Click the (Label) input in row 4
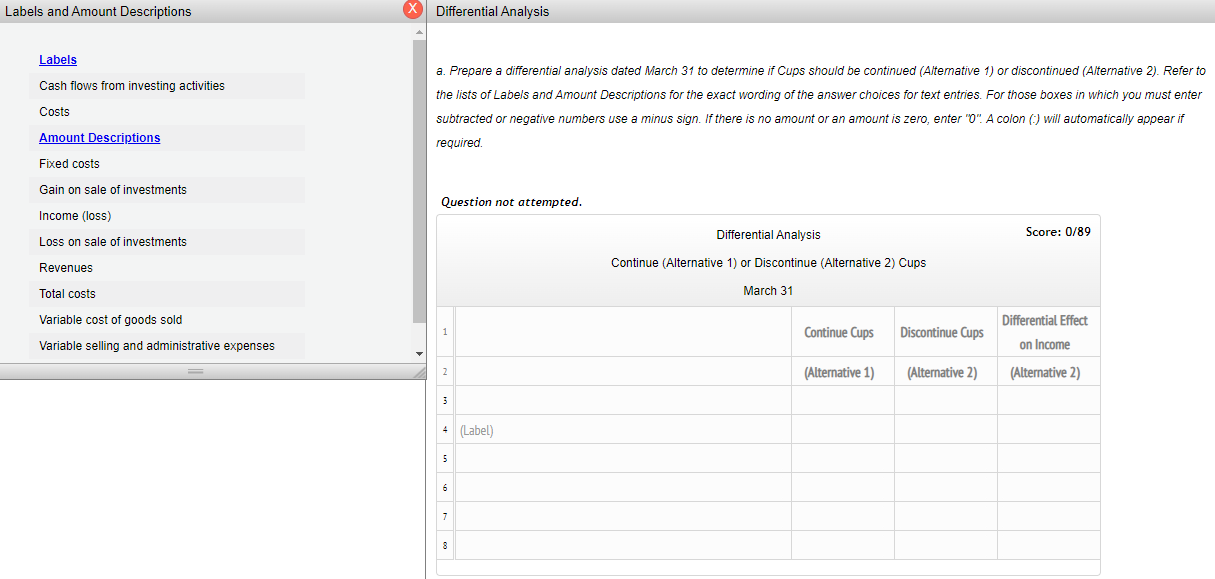 pyautogui.click(x=623, y=431)
